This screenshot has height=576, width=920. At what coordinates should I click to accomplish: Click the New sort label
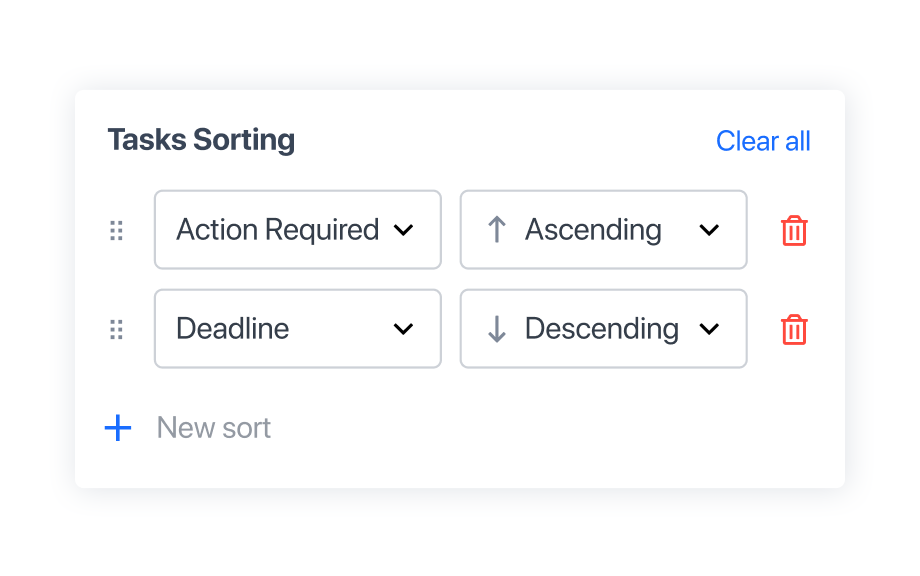(213, 428)
